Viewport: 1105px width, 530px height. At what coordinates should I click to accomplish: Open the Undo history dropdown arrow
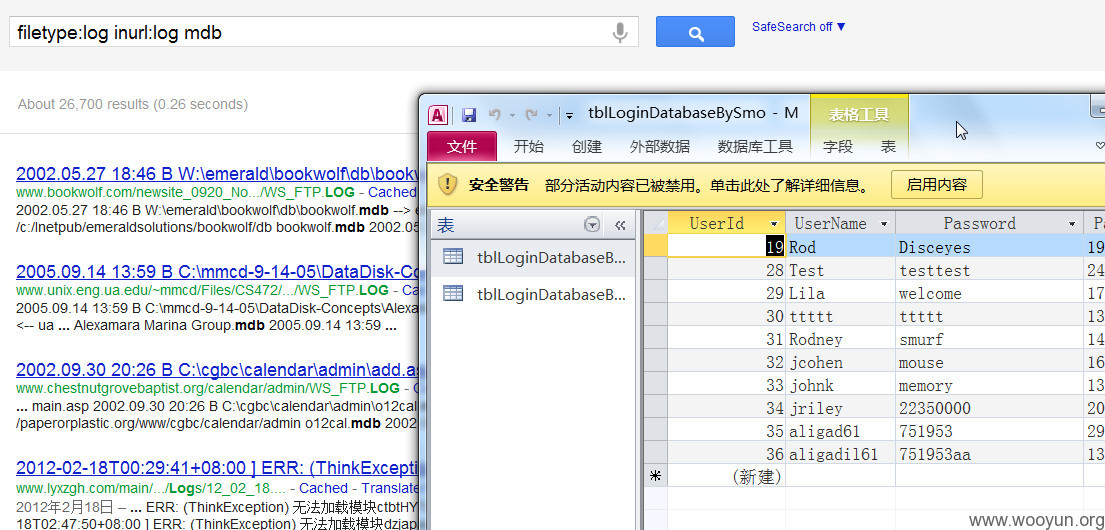click(512, 116)
